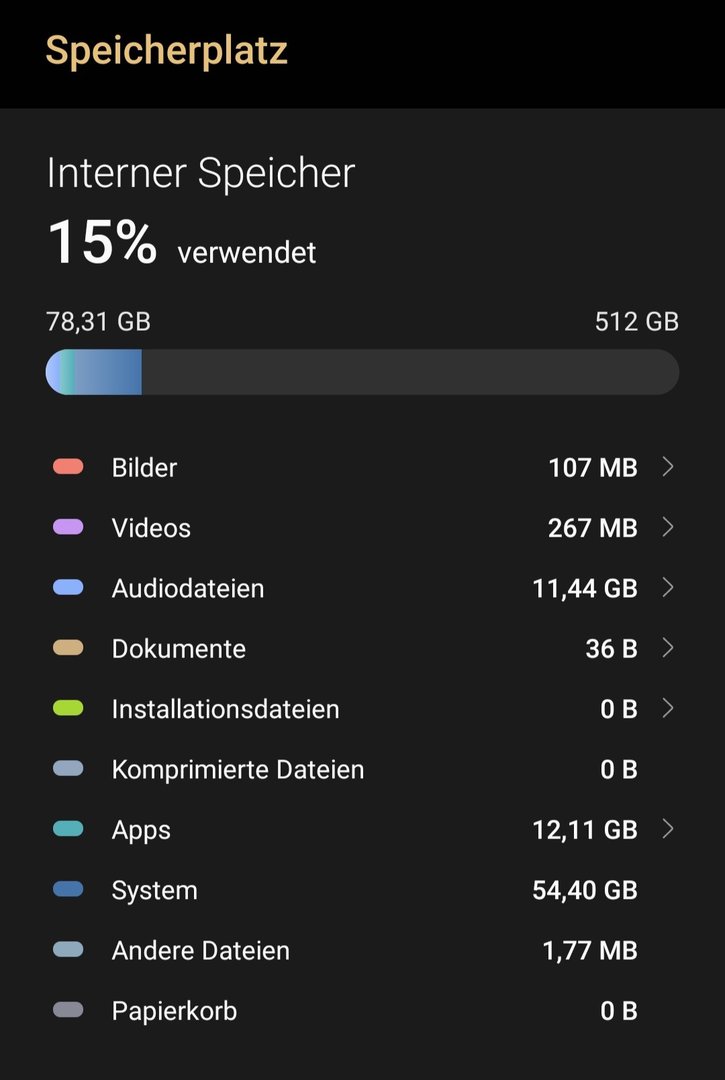Click the blue Audiodateien color pill

(x=68, y=588)
